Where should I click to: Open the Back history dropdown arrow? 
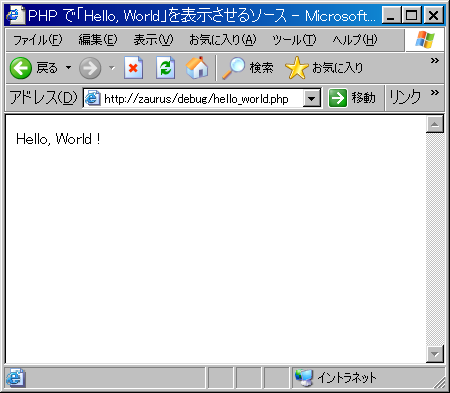tap(68, 68)
